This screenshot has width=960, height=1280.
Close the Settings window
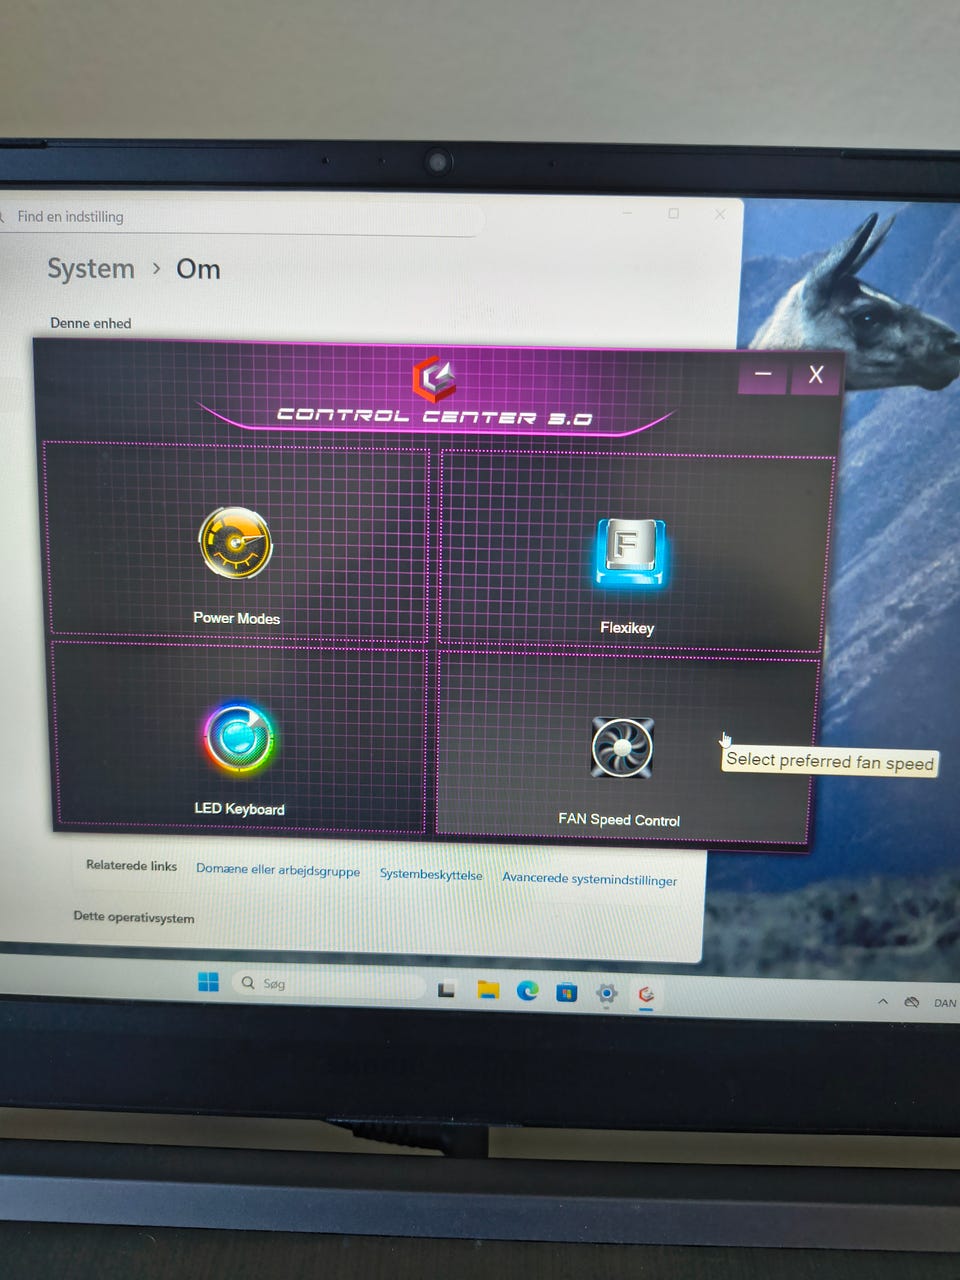pyautogui.click(x=720, y=214)
